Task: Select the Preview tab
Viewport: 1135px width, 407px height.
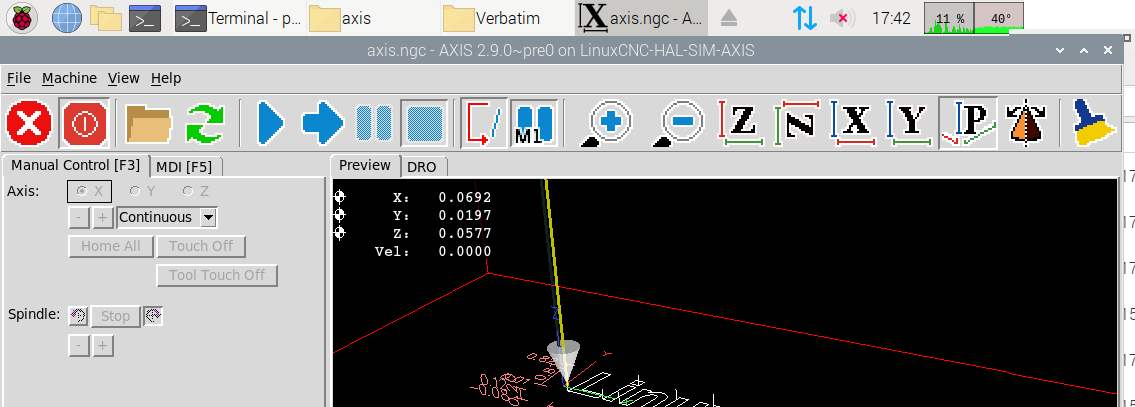Action: pyautogui.click(x=365, y=165)
